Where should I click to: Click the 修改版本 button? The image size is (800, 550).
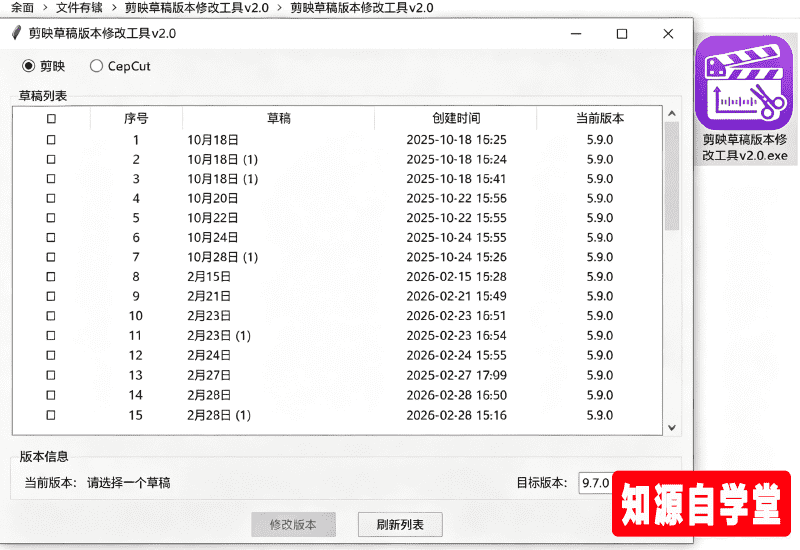[293, 524]
